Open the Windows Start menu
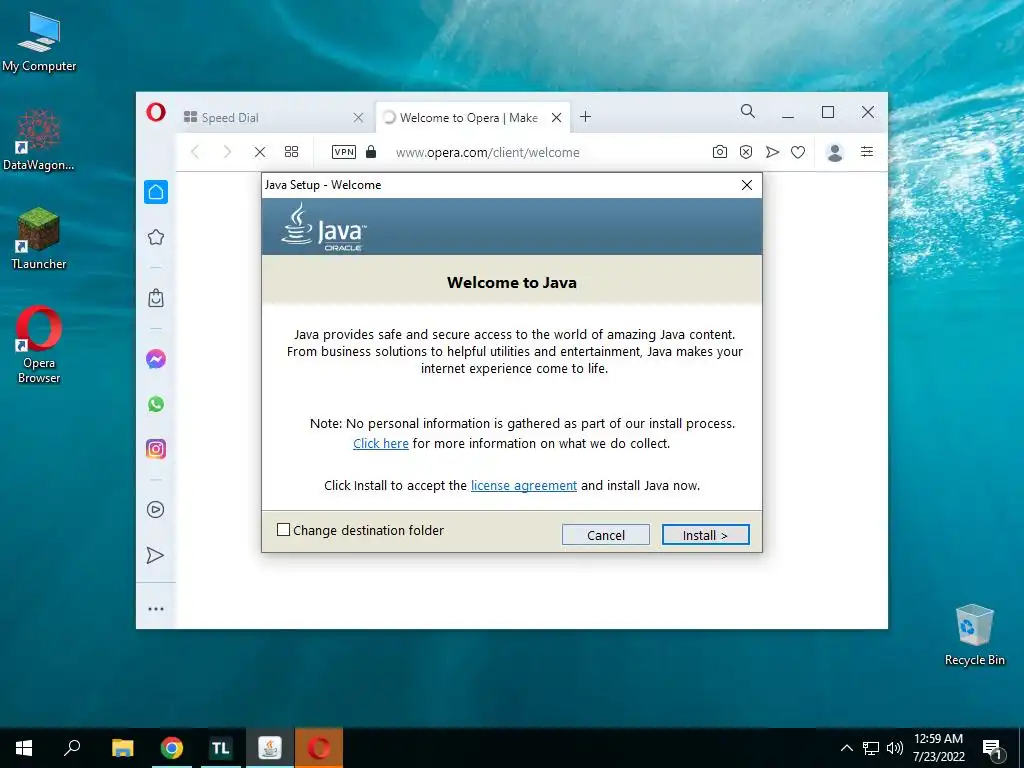1024x768 pixels. coord(24,748)
